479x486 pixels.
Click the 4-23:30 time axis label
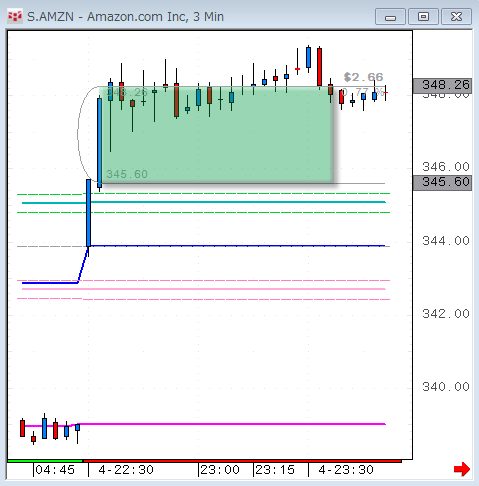click(346, 470)
